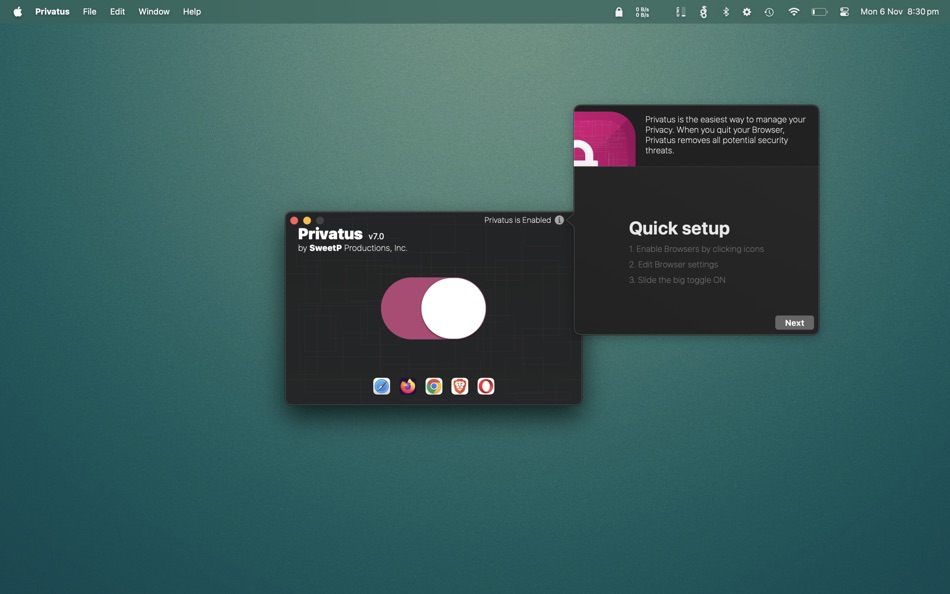Click the Firefox browser icon

point(408,386)
